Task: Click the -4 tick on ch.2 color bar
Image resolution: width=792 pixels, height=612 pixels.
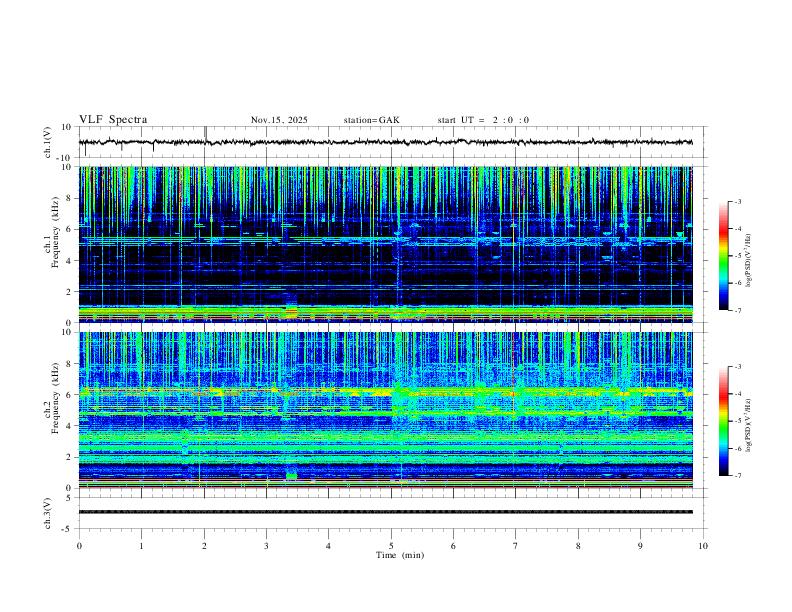Action: [737, 394]
